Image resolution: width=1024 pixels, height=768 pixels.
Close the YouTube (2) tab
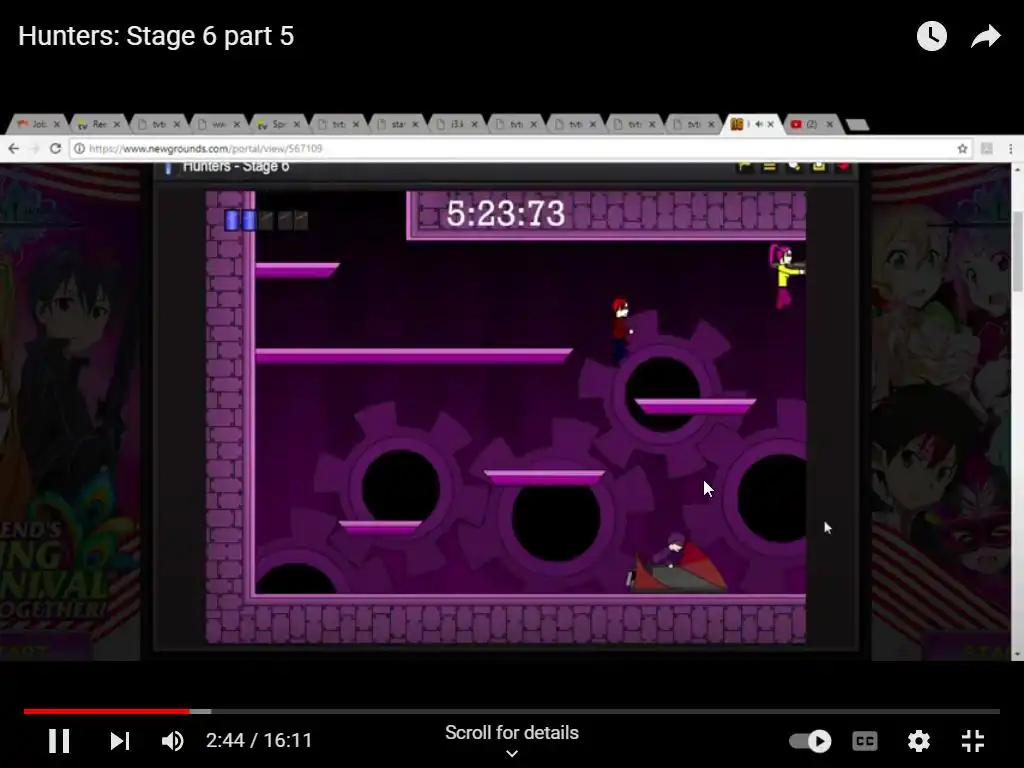click(x=829, y=124)
